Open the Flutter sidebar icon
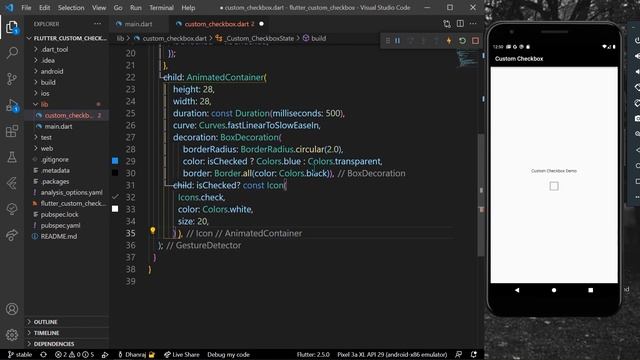The height and width of the screenshot is (360, 640). coord(12,183)
